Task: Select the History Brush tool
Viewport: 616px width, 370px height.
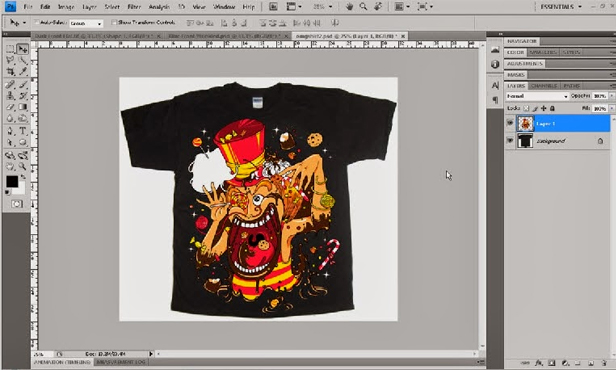Action: 22,95
